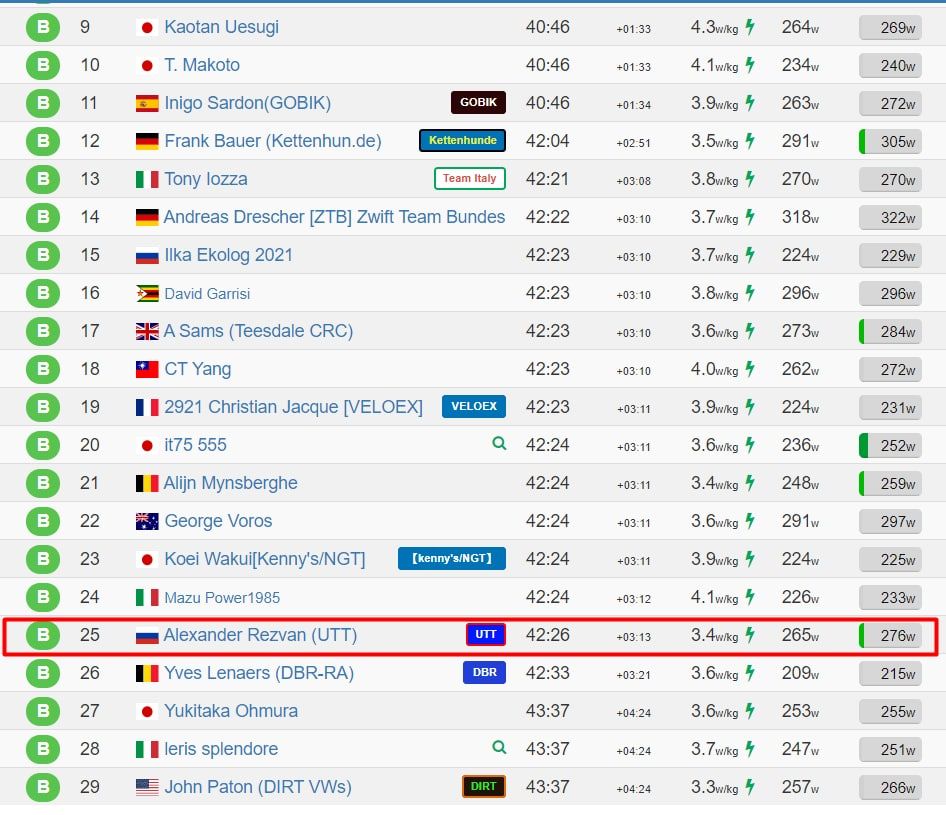The width and height of the screenshot is (946, 815).
Task: Click Taiwan flag next to CT Yang
Action: click(x=147, y=370)
